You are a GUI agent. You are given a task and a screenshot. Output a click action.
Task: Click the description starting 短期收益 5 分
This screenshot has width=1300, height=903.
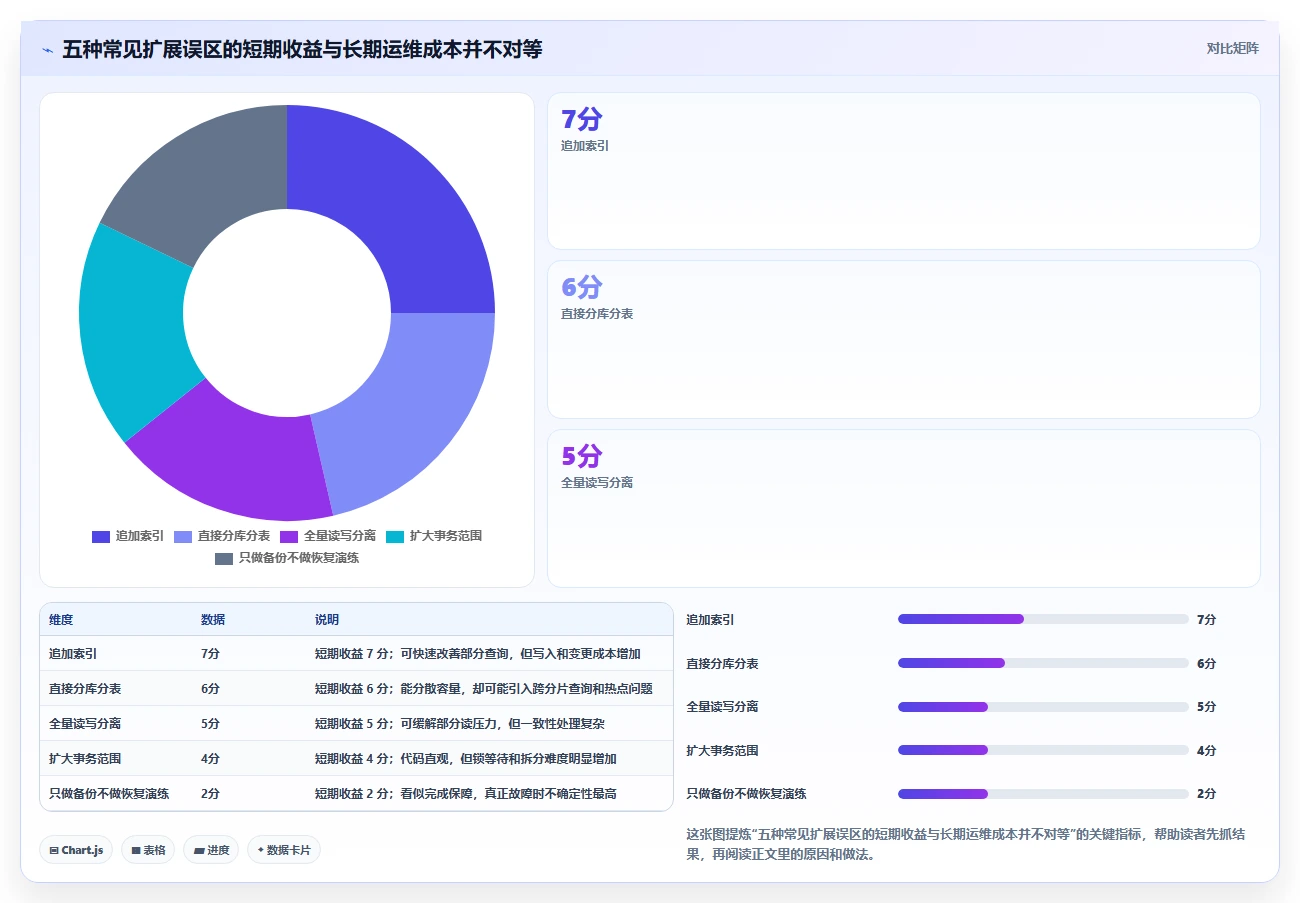point(460,724)
